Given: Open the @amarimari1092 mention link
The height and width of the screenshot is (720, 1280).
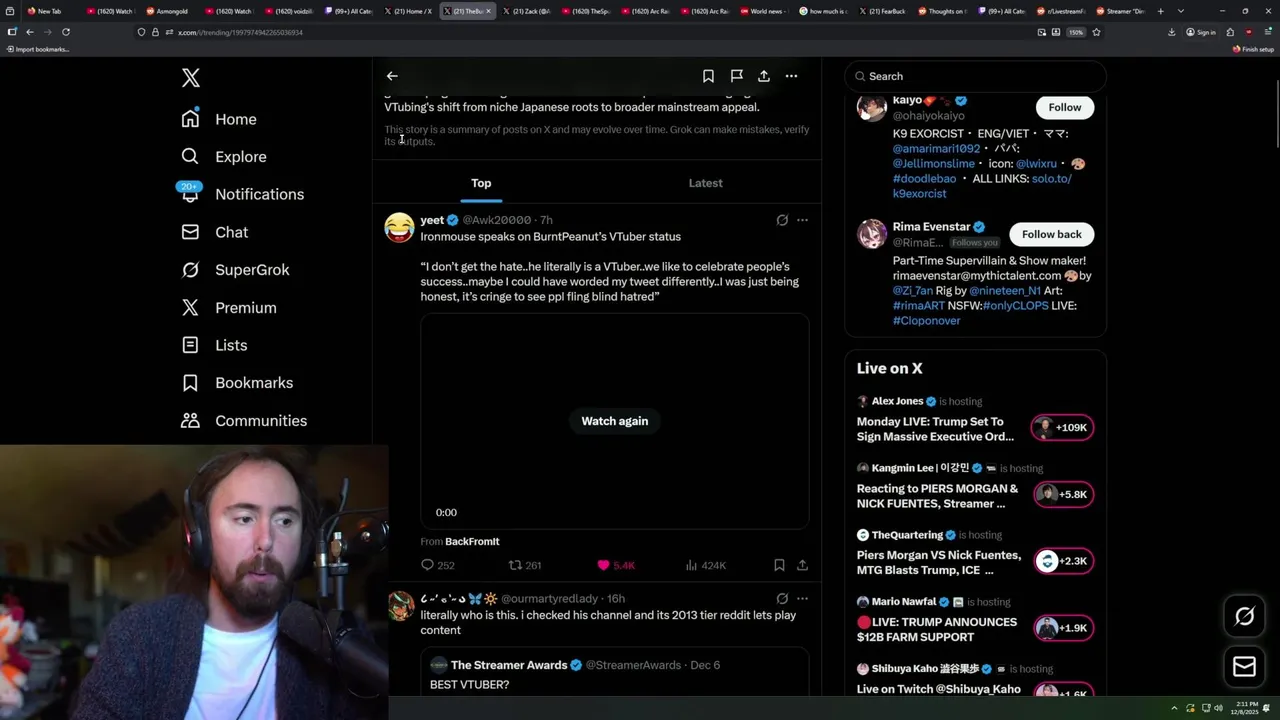Looking at the screenshot, I should 936,148.
